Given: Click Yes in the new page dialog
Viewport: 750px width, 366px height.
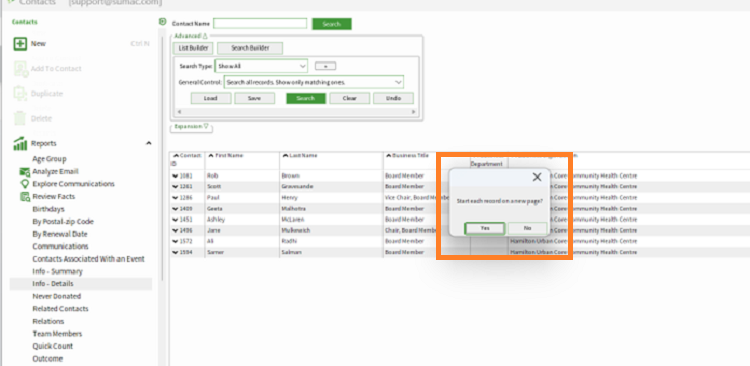Looking at the screenshot, I should click(x=485, y=228).
